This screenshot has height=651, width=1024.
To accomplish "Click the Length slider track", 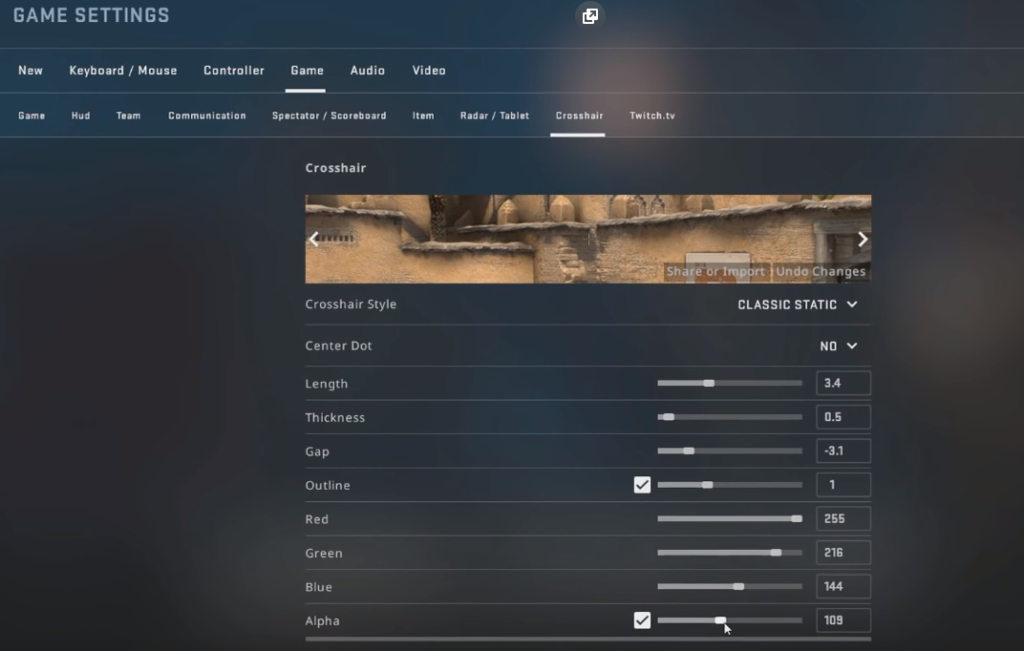I will (729, 383).
